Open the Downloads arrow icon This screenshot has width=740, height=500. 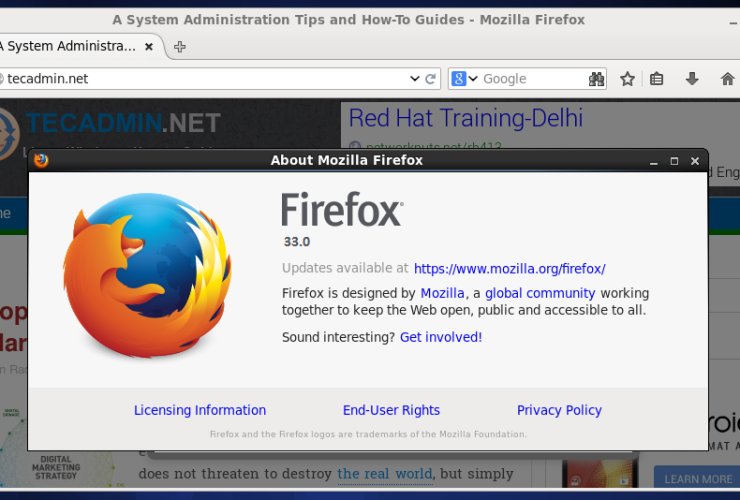click(691, 79)
